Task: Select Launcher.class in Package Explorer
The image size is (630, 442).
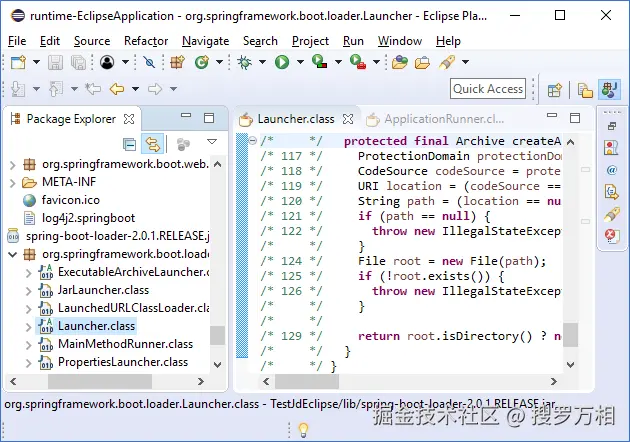Action: click(x=96, y=326)
